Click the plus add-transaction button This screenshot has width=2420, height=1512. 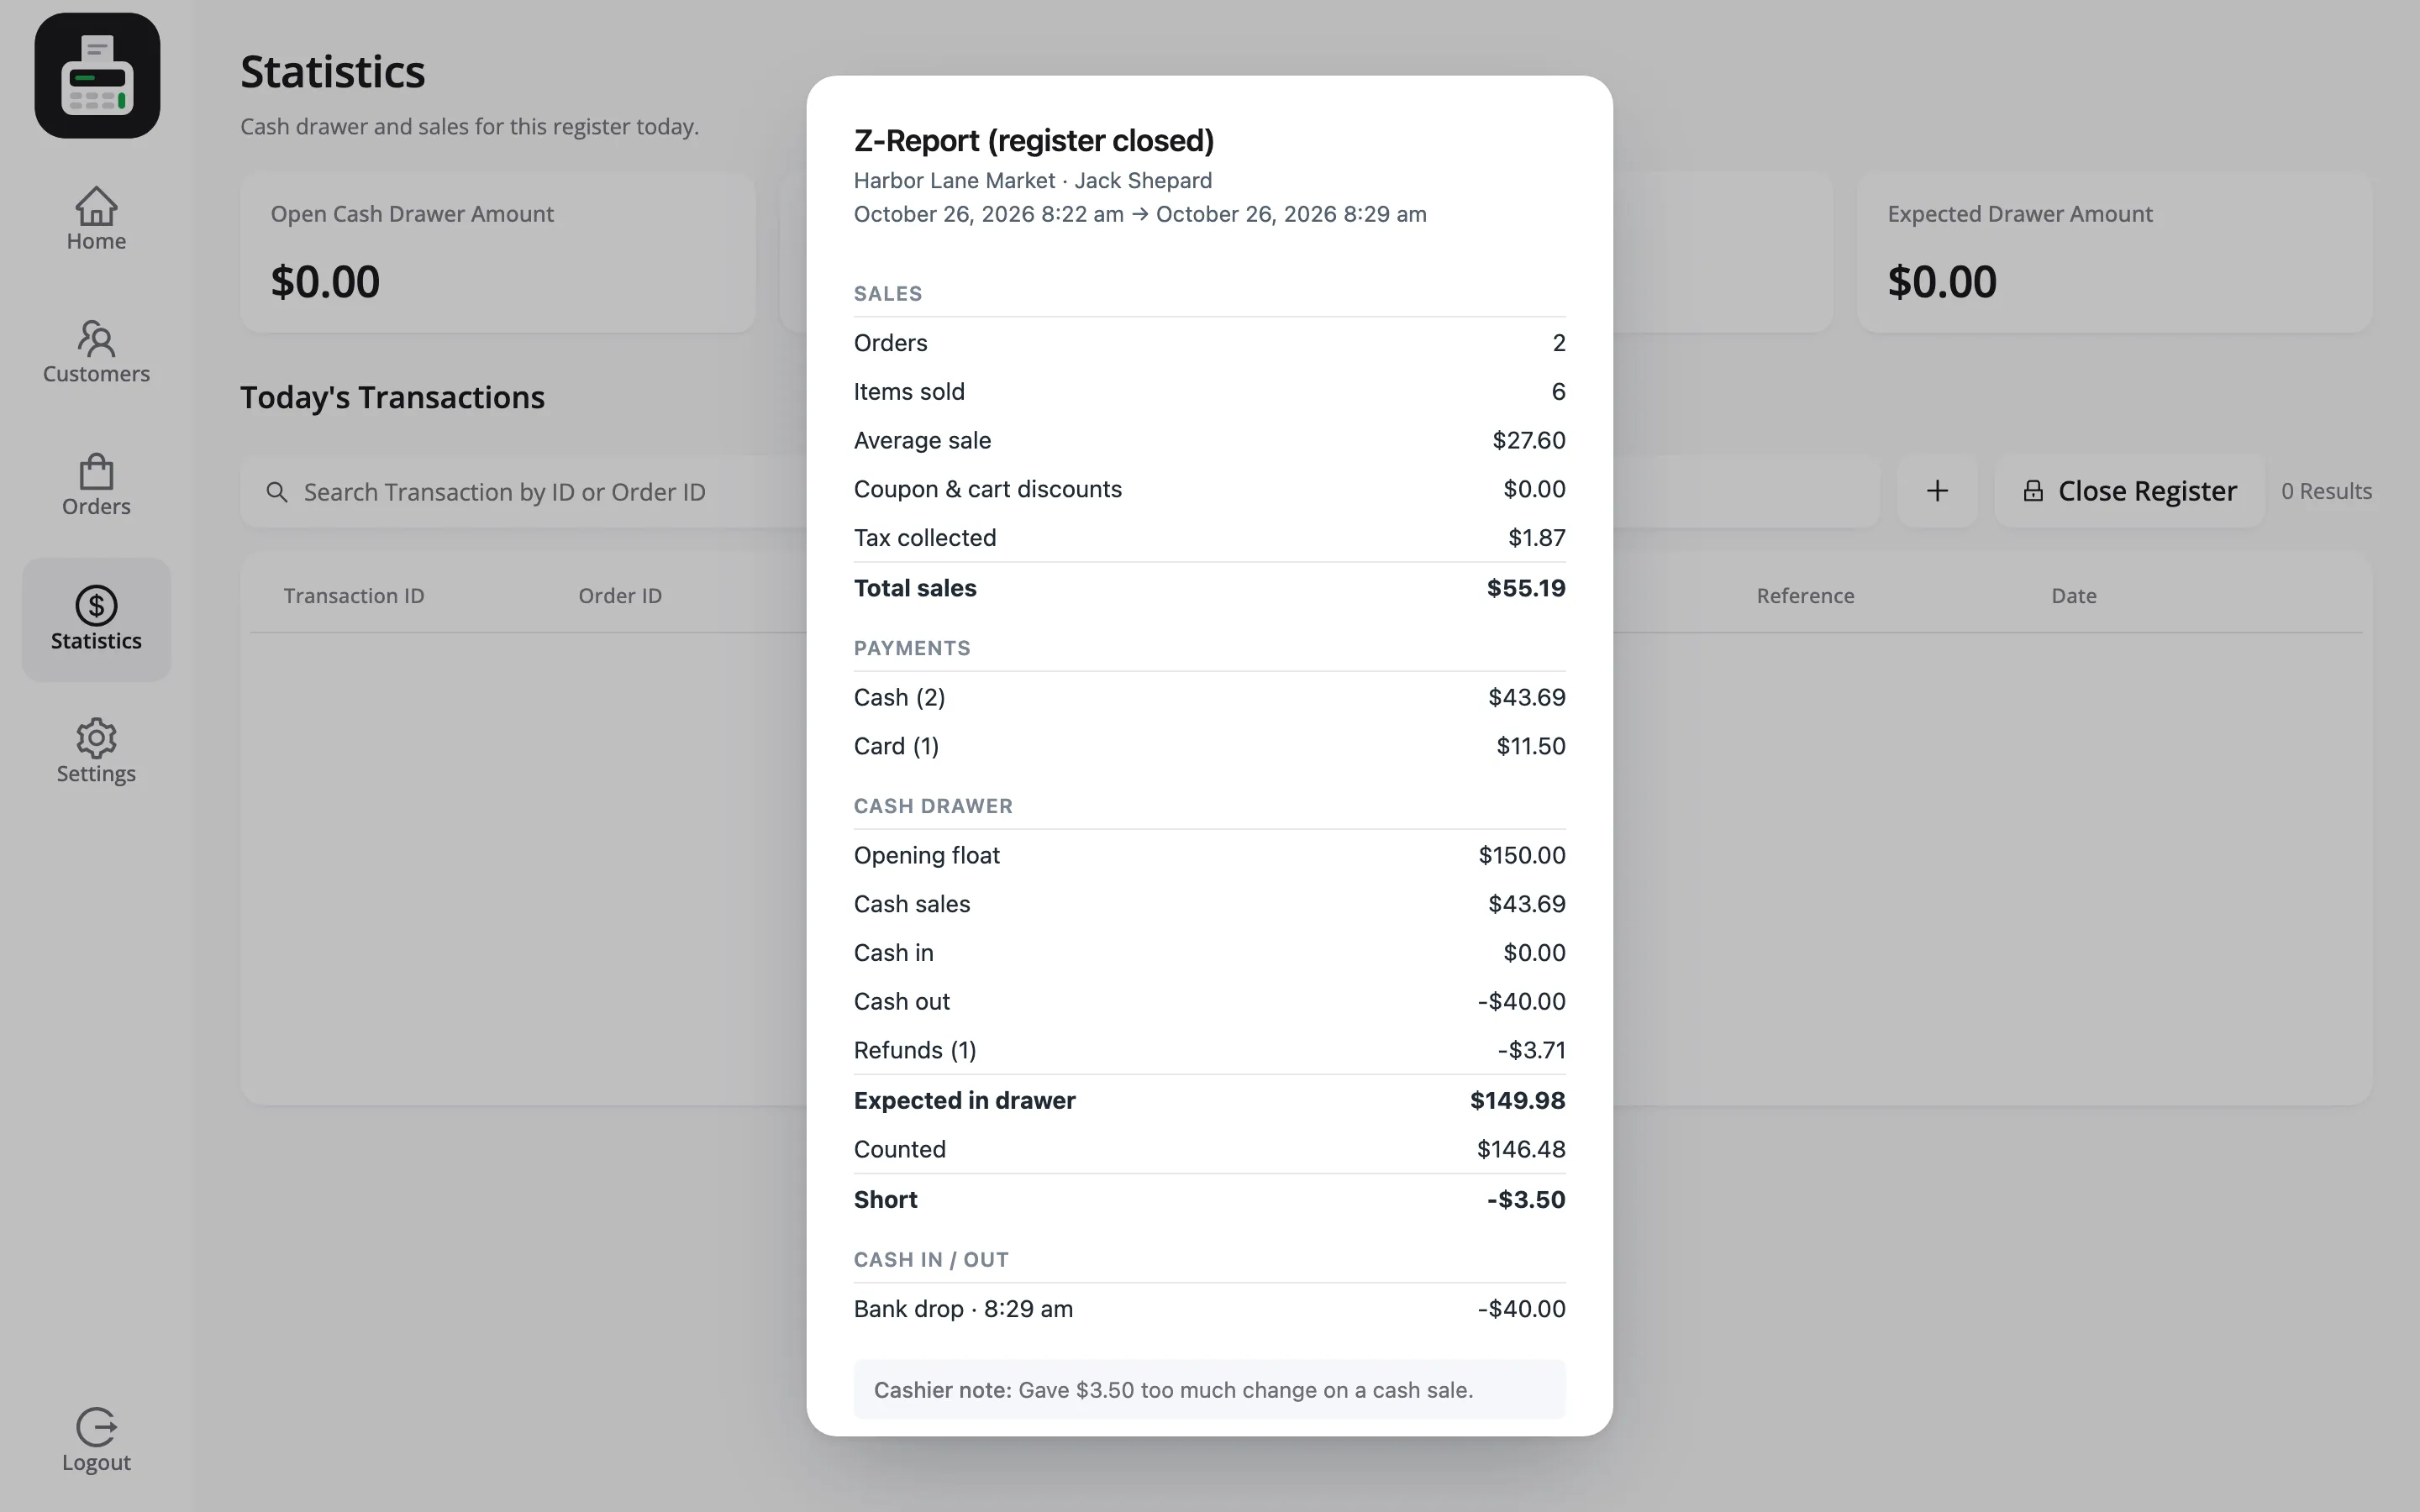point(1937,491)
